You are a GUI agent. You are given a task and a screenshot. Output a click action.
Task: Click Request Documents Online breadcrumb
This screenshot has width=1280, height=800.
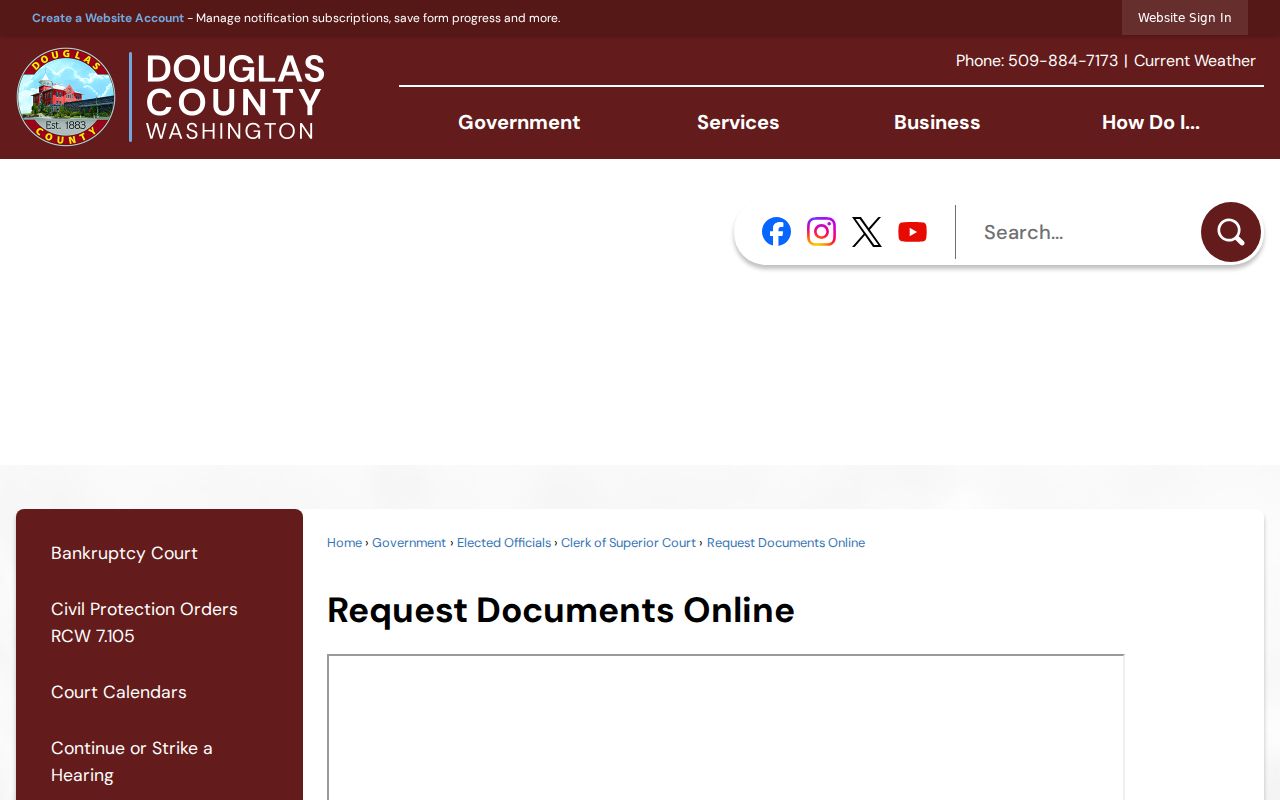click(x=786, y=543)
